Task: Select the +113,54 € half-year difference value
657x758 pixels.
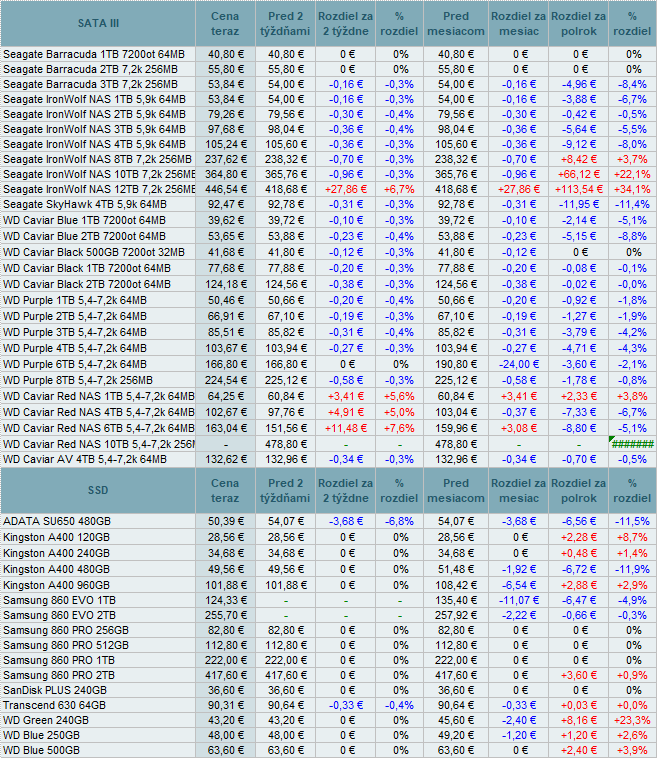Action: coord(579,189)
